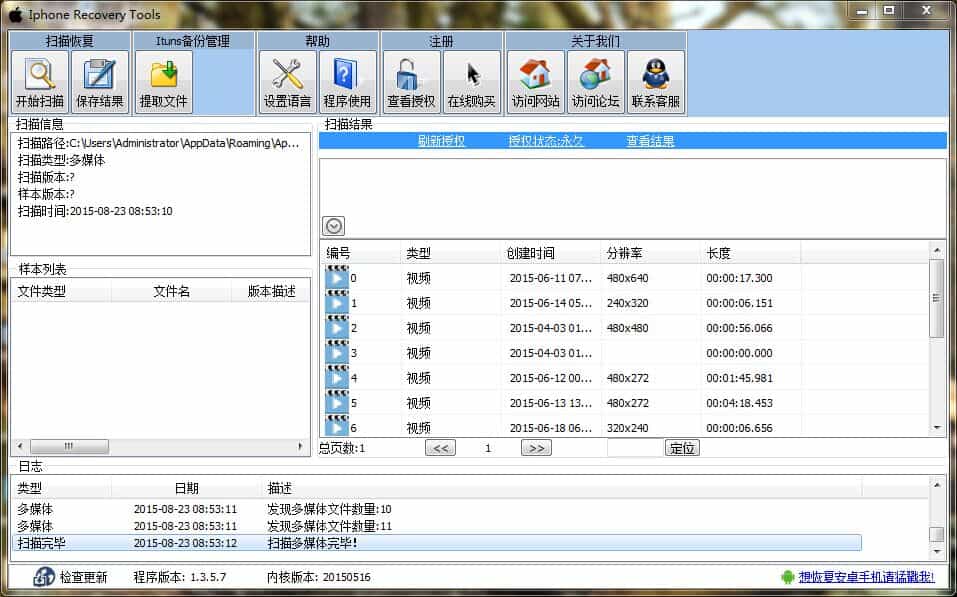Click the 刷新授权 refresh license link
The image size is (957, 597).
click(441, 141)
